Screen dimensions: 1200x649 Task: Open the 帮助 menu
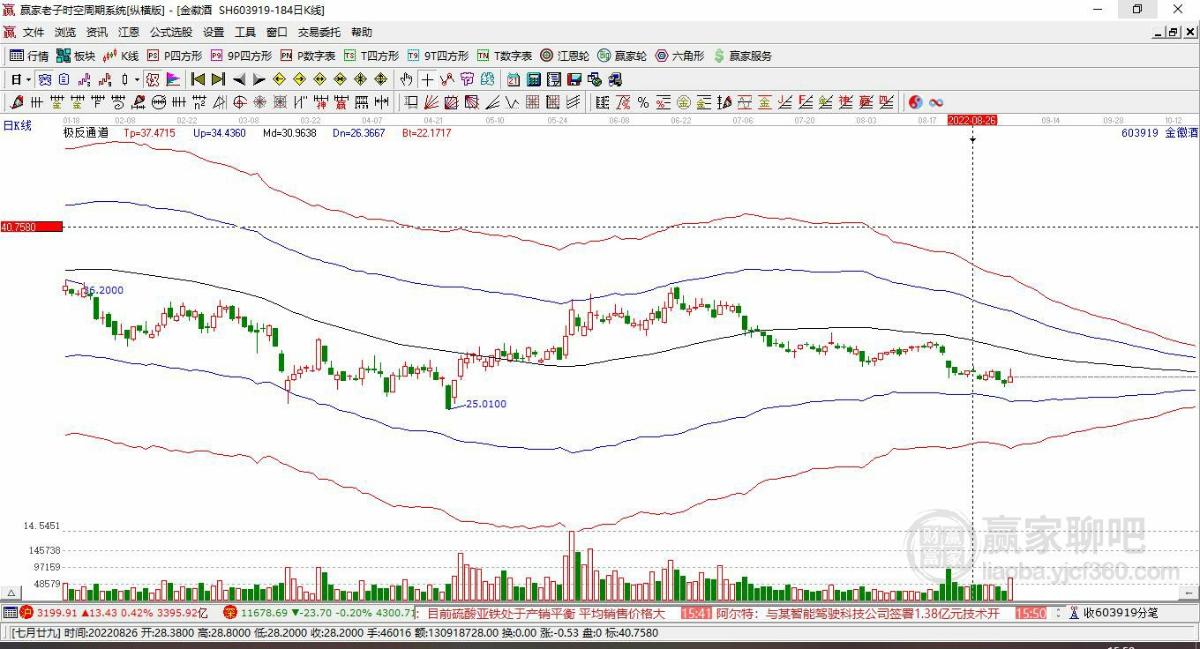click(x=361, y=32)
